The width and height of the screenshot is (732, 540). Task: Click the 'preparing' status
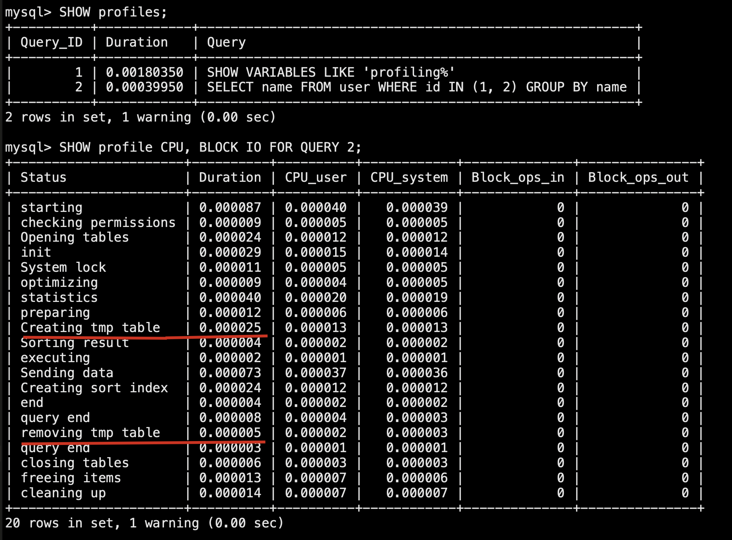click(x=55, y=313)
